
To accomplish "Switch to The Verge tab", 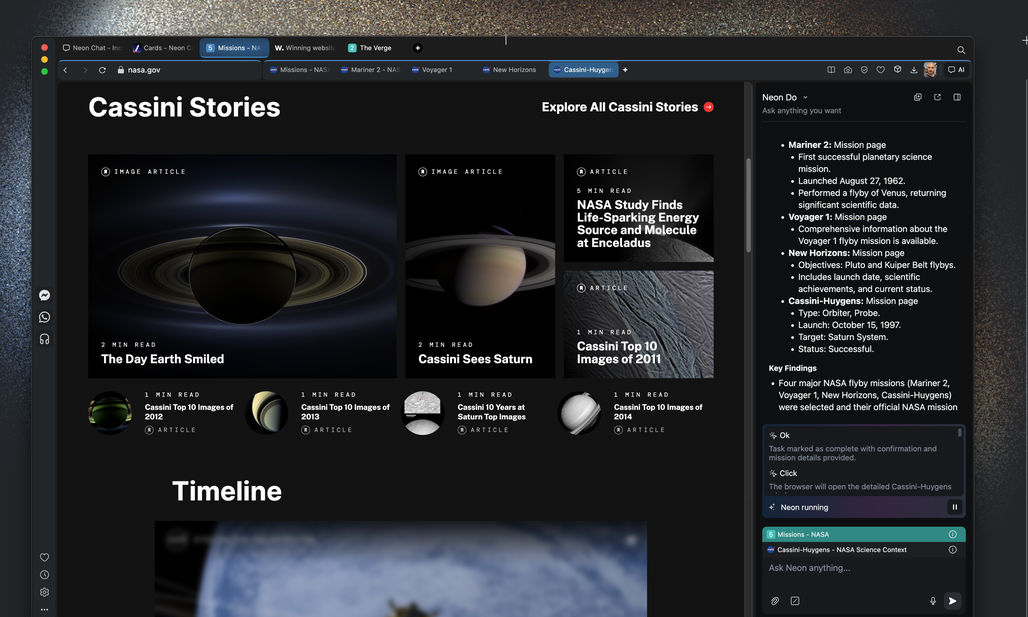I will click(370, 48).
